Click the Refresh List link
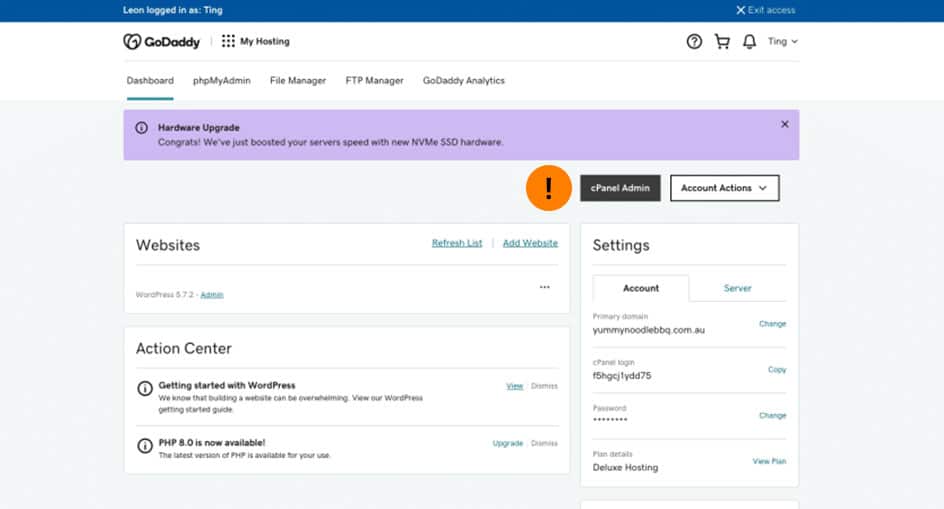Screen dimensions: 944x509 coord(457,243)
